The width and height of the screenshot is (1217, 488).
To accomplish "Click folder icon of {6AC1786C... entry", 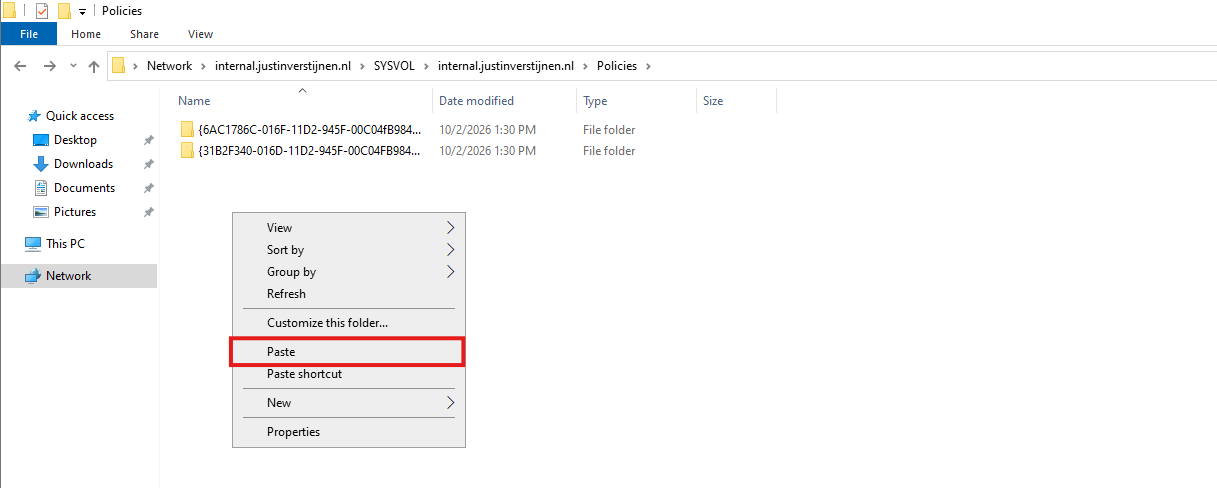I will click(187, 130).
